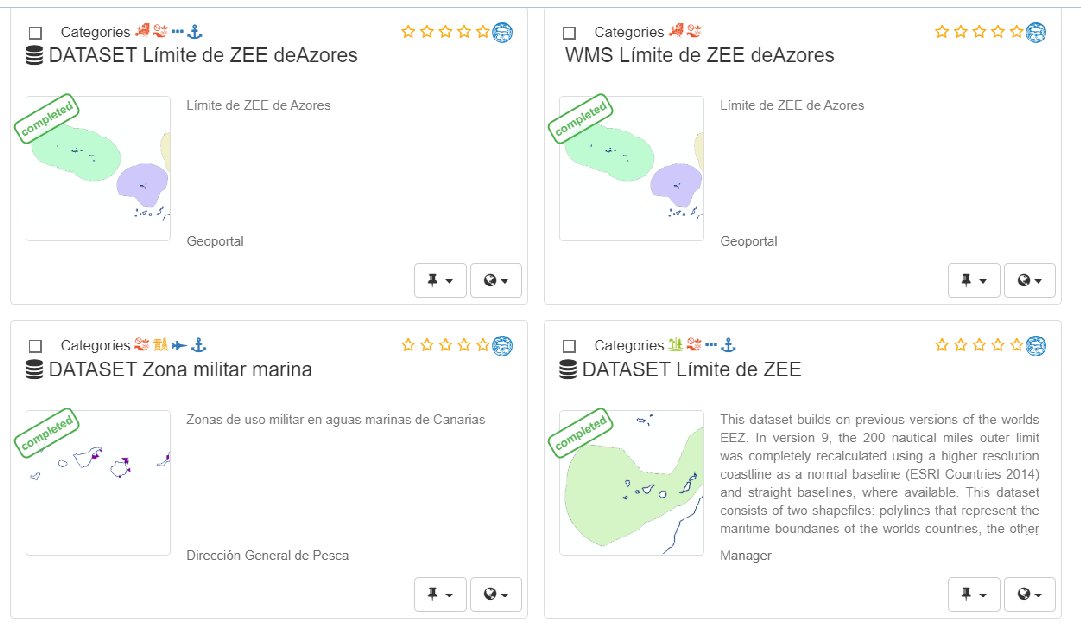Image resolution: width=1081 pixels, height=627 pixels.
Task: Select the WMS Límite de ZEE deAzores checkbox
Action: click(x=569, y=32)
